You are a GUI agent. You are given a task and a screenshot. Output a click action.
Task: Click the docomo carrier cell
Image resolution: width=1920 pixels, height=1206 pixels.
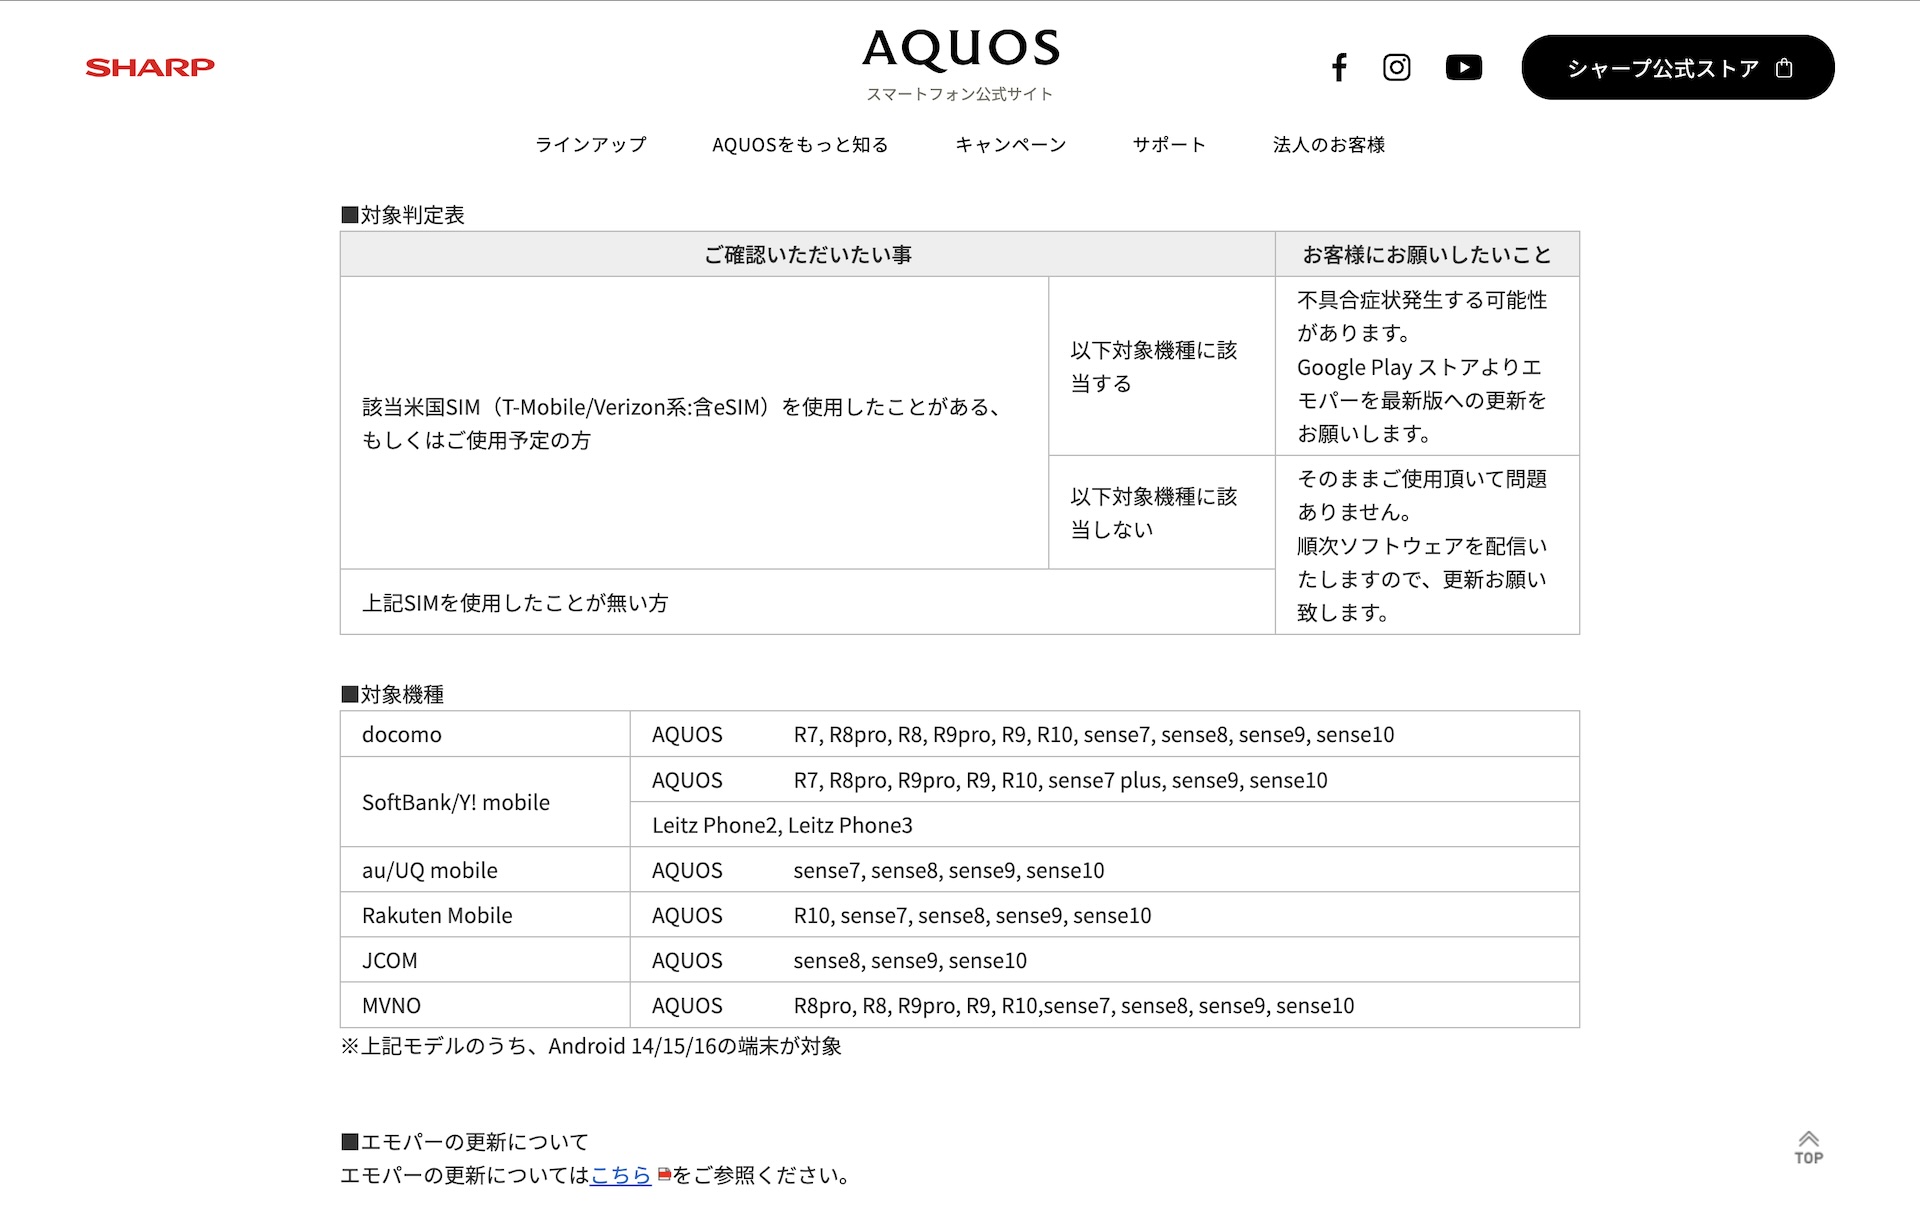pyautogui.click(x=402, y=735)
